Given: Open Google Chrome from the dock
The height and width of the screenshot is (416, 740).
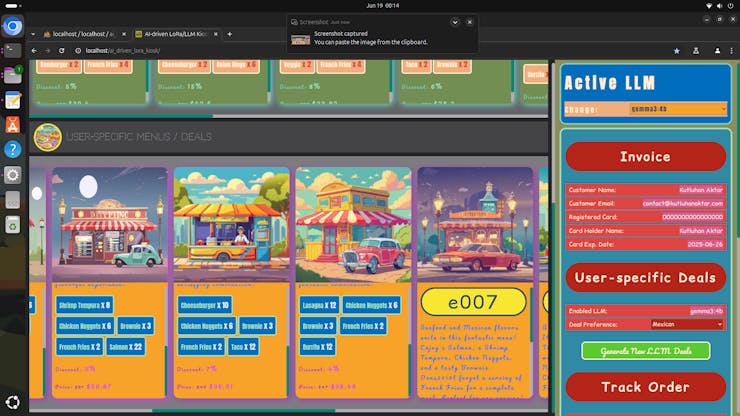Looking at the screenshot, I should pos(13,27).
